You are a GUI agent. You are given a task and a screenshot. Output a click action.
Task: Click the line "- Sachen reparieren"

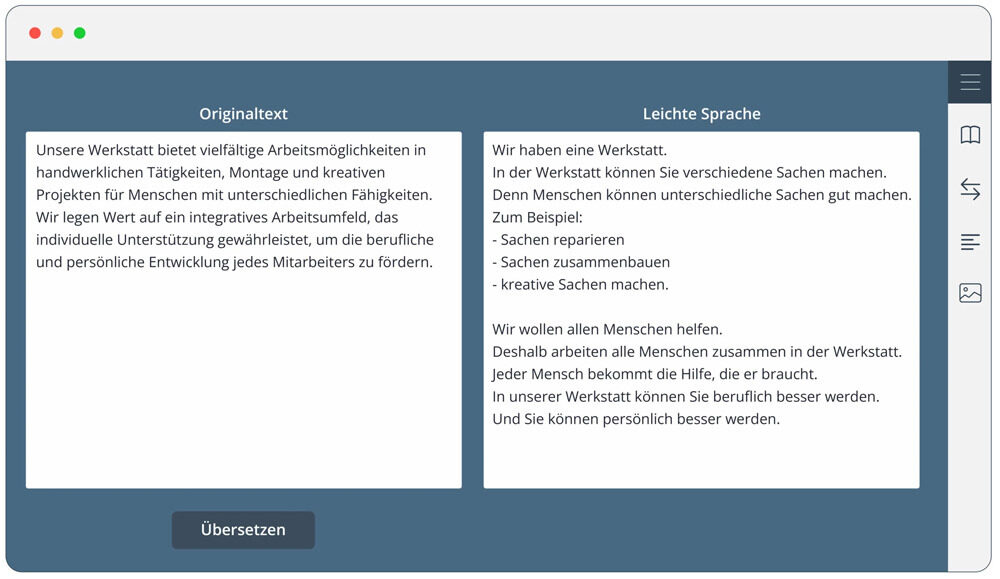click(559, 240)
